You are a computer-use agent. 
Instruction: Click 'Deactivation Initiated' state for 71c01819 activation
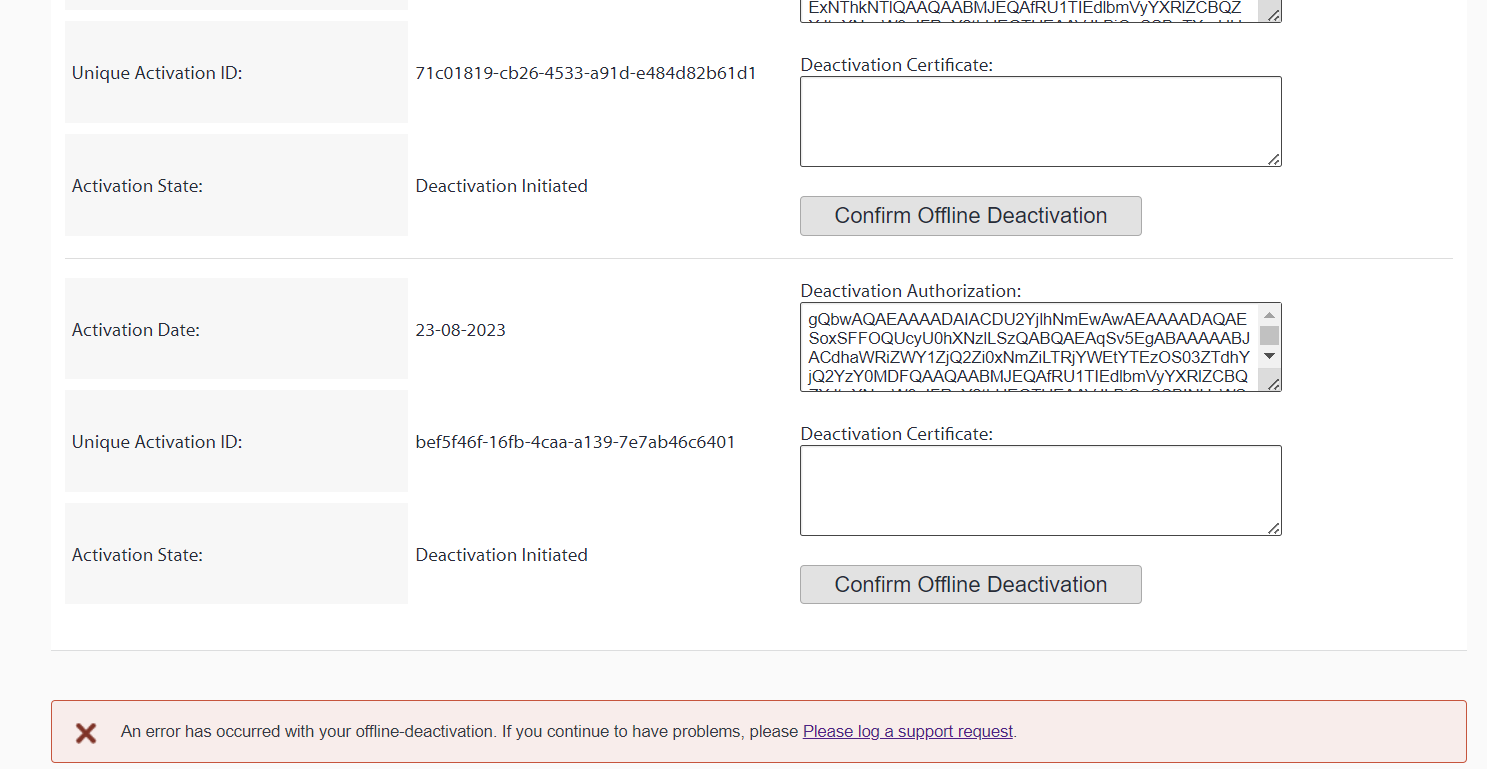[501, 186]
